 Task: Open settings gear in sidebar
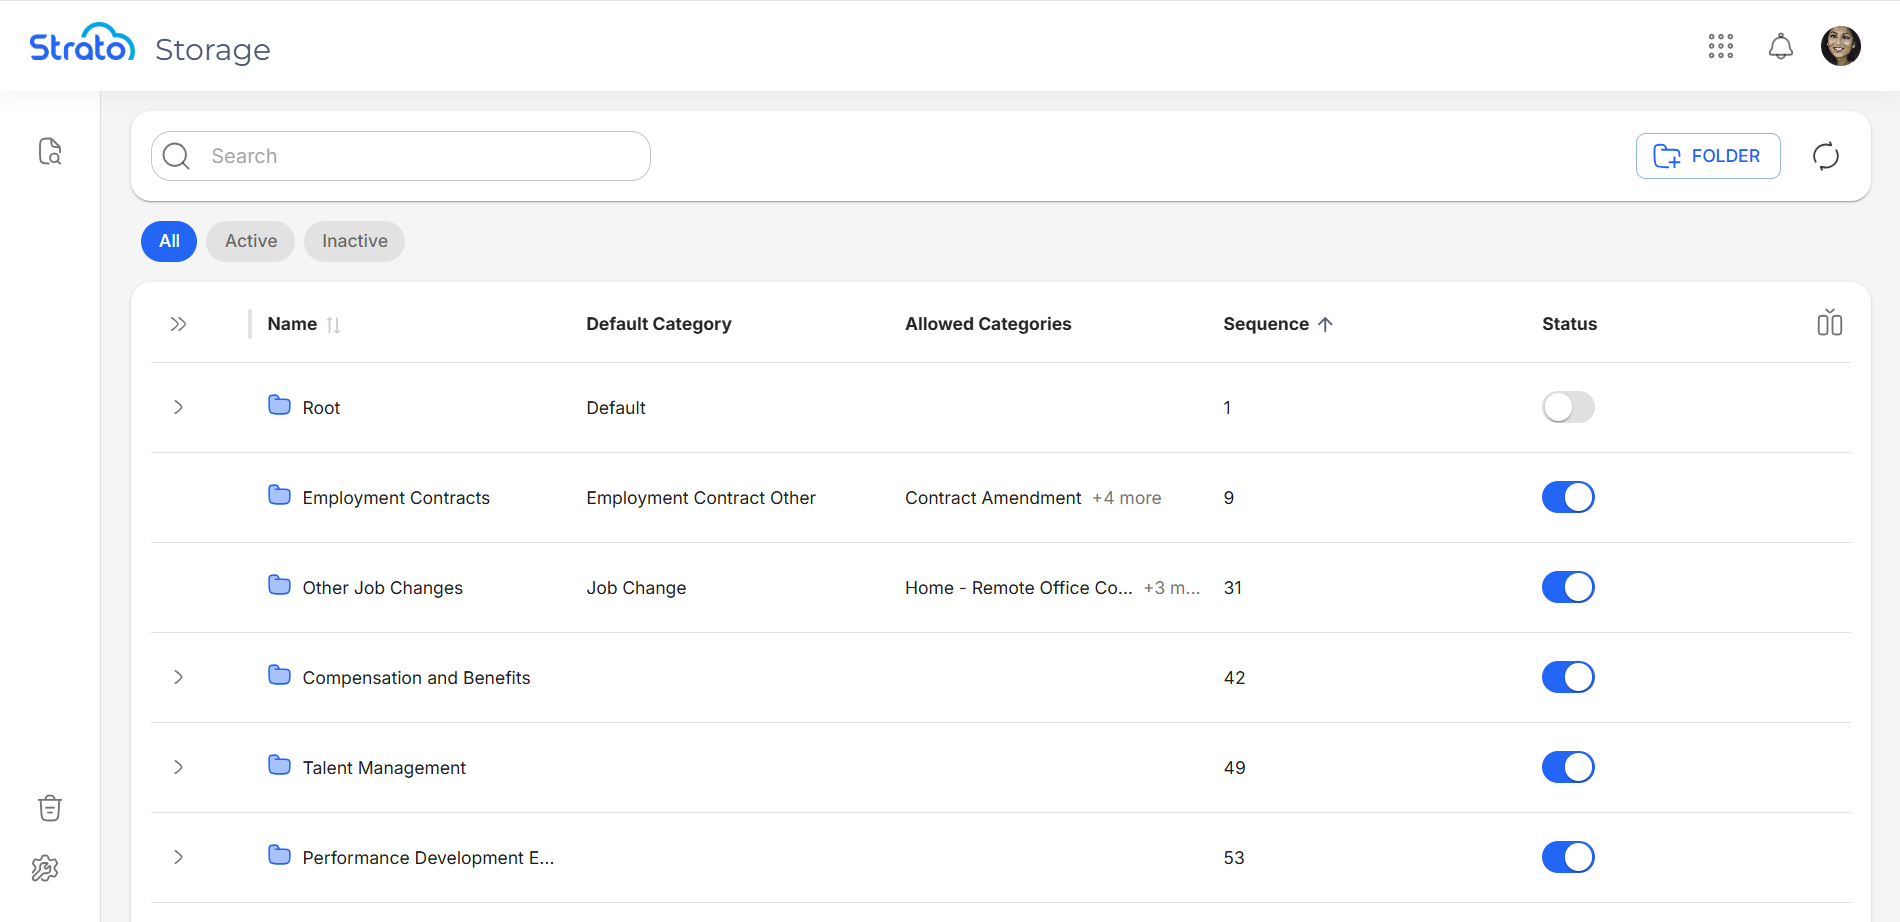tap(45, 868)
